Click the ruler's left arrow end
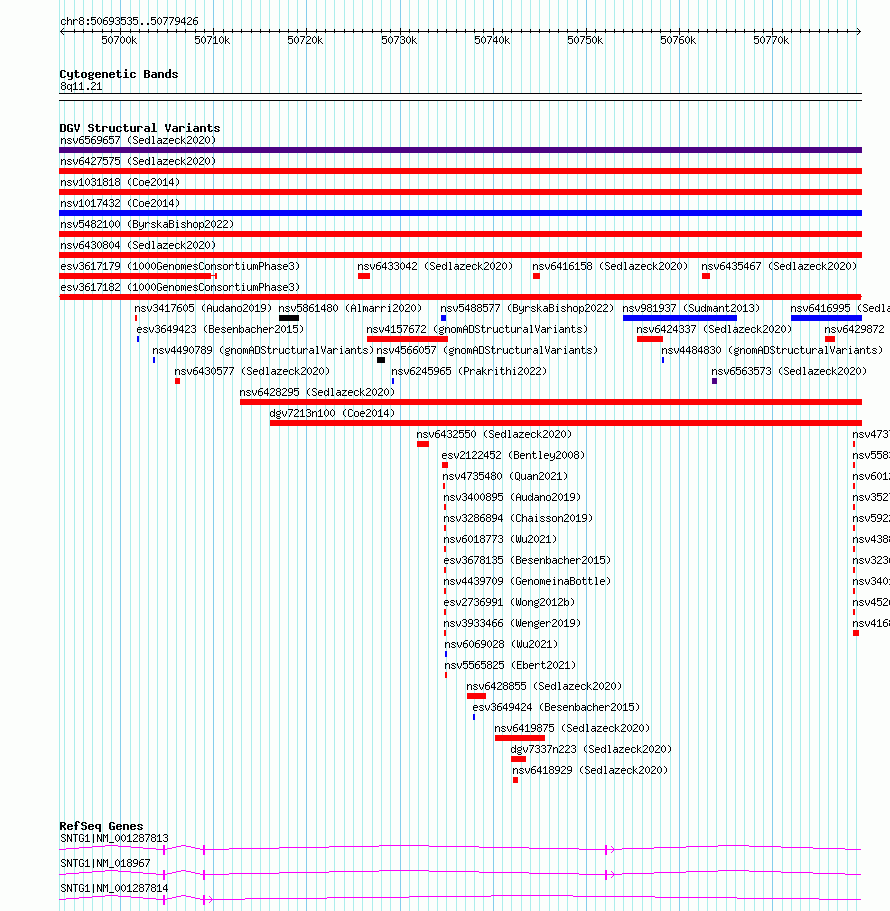 click(62, 31)
